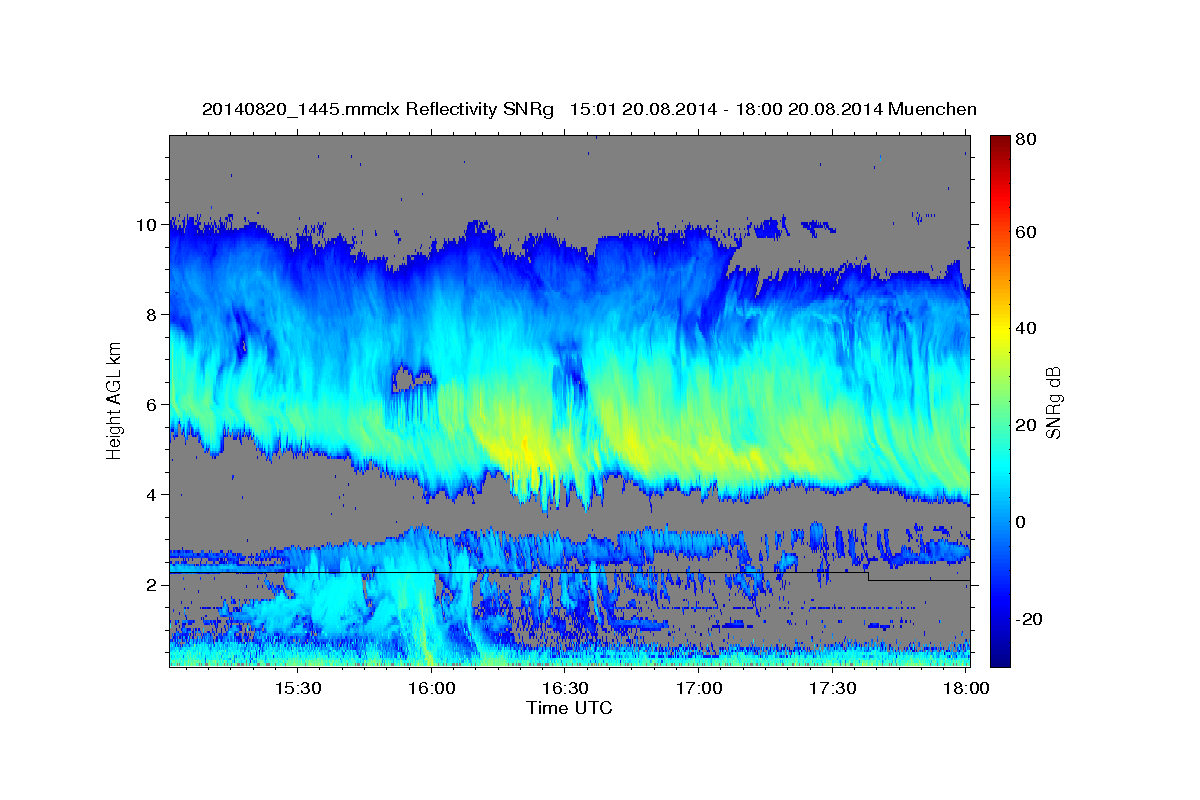Viewport: 1200px width, 800px height.
Task: Click the dark blue bottom of the colorbar
Action: click(1000, 655)
